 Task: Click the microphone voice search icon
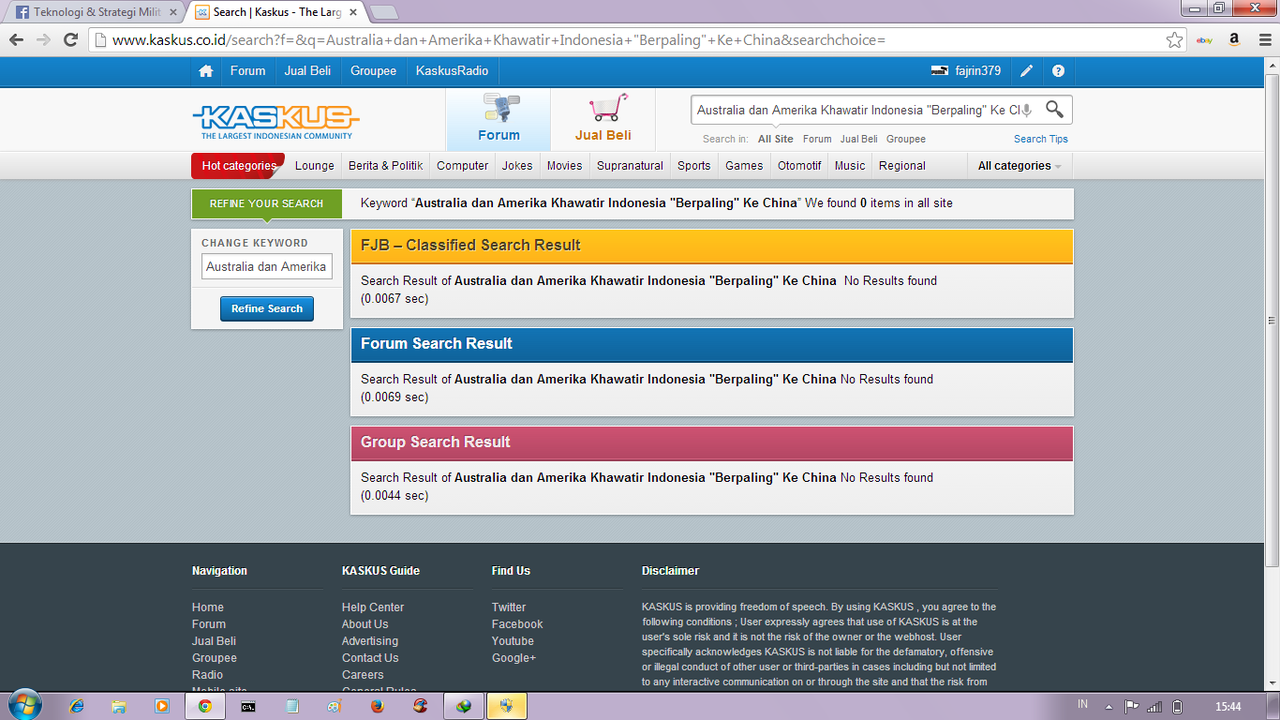pos(1026,110)
